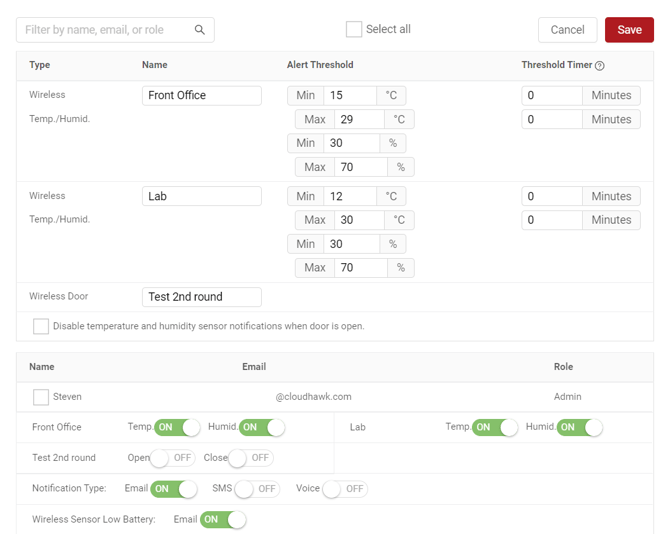Screen dimensions: 670x534
Task: Toggle Front Office Humid. switch off
Action: tap(261, 427)
